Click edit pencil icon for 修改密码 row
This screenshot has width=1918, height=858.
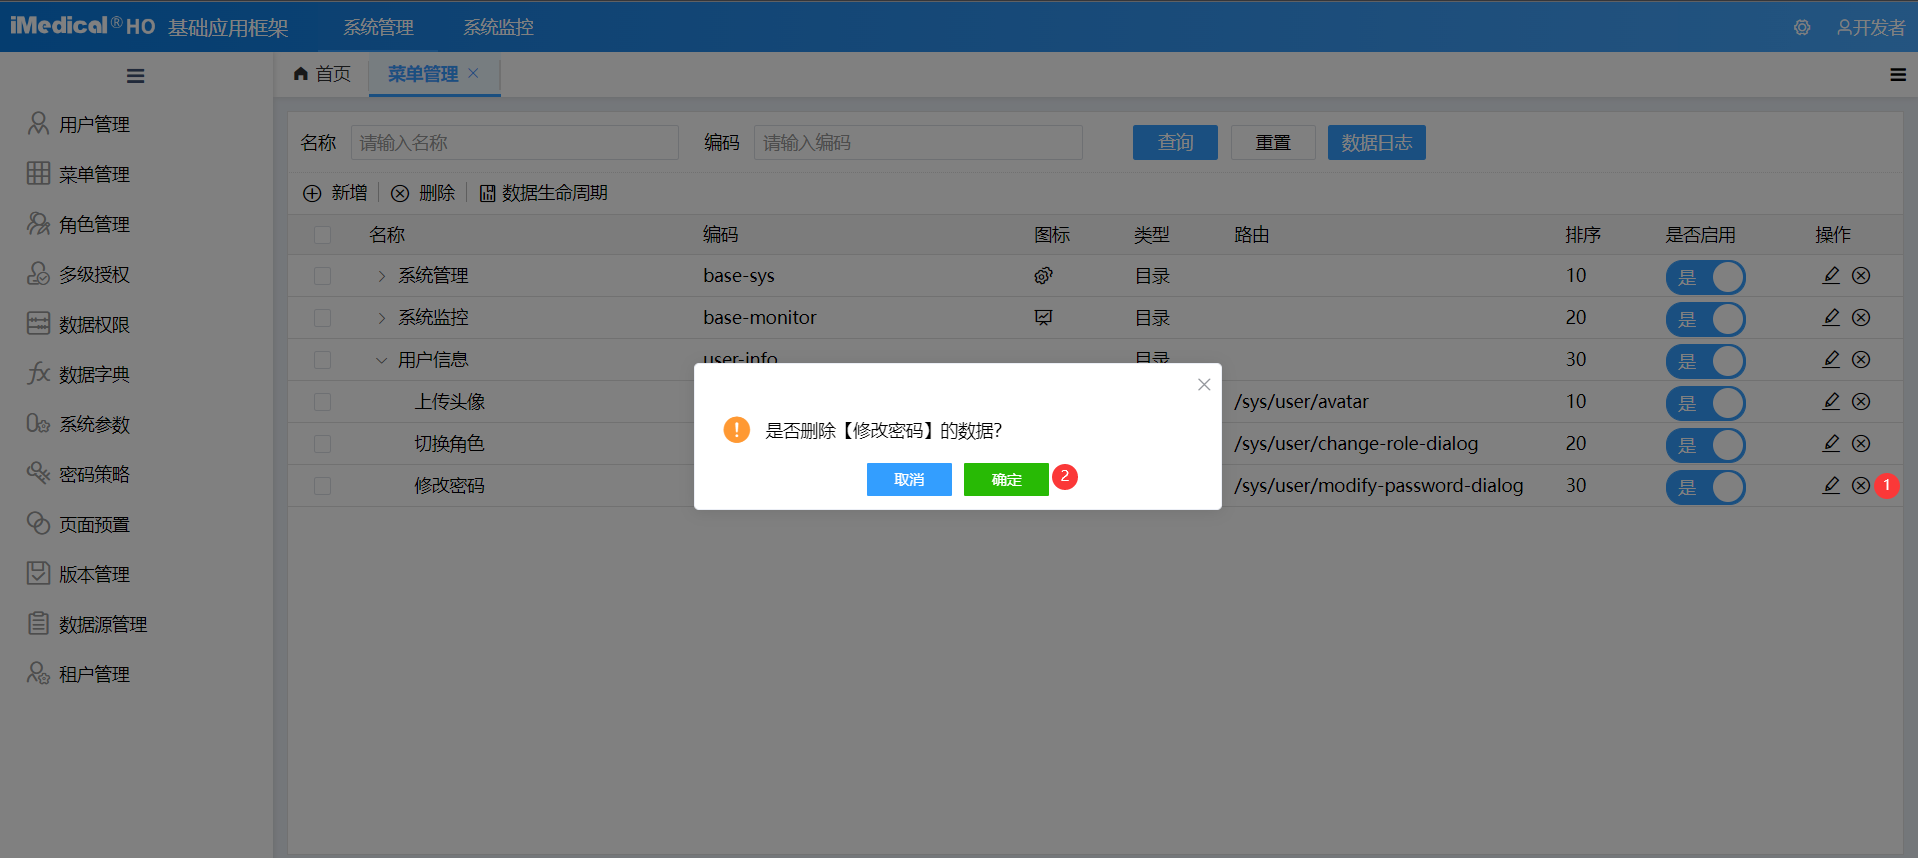(x=1831, y=485)
